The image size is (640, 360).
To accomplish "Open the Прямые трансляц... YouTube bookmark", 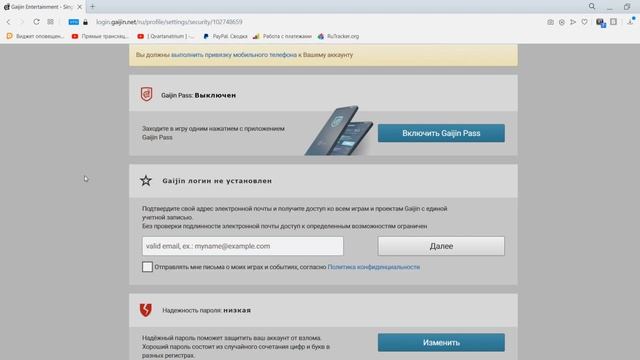I will [x=100, y=36].
